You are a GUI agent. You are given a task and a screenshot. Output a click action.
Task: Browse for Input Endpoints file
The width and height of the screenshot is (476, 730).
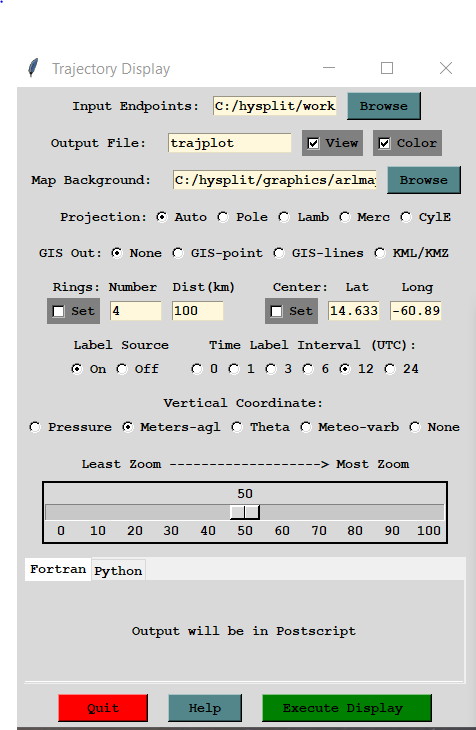tap(384, 106)
